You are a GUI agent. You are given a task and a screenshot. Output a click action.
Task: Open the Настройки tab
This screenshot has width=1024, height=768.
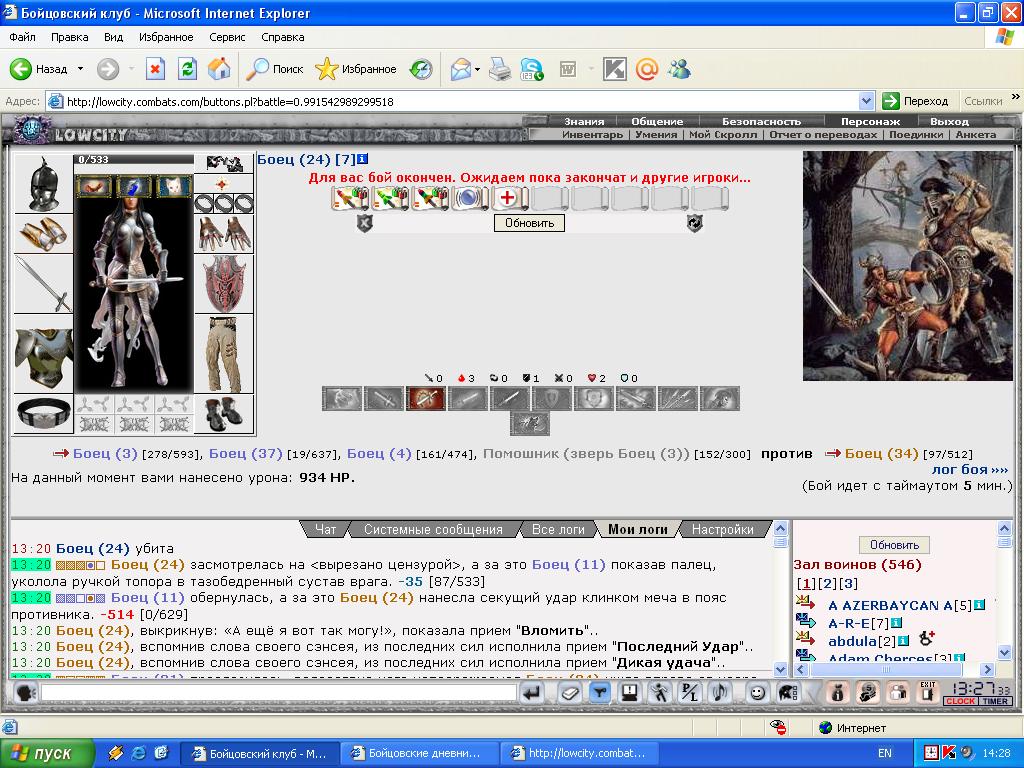(x=722, y=530)
